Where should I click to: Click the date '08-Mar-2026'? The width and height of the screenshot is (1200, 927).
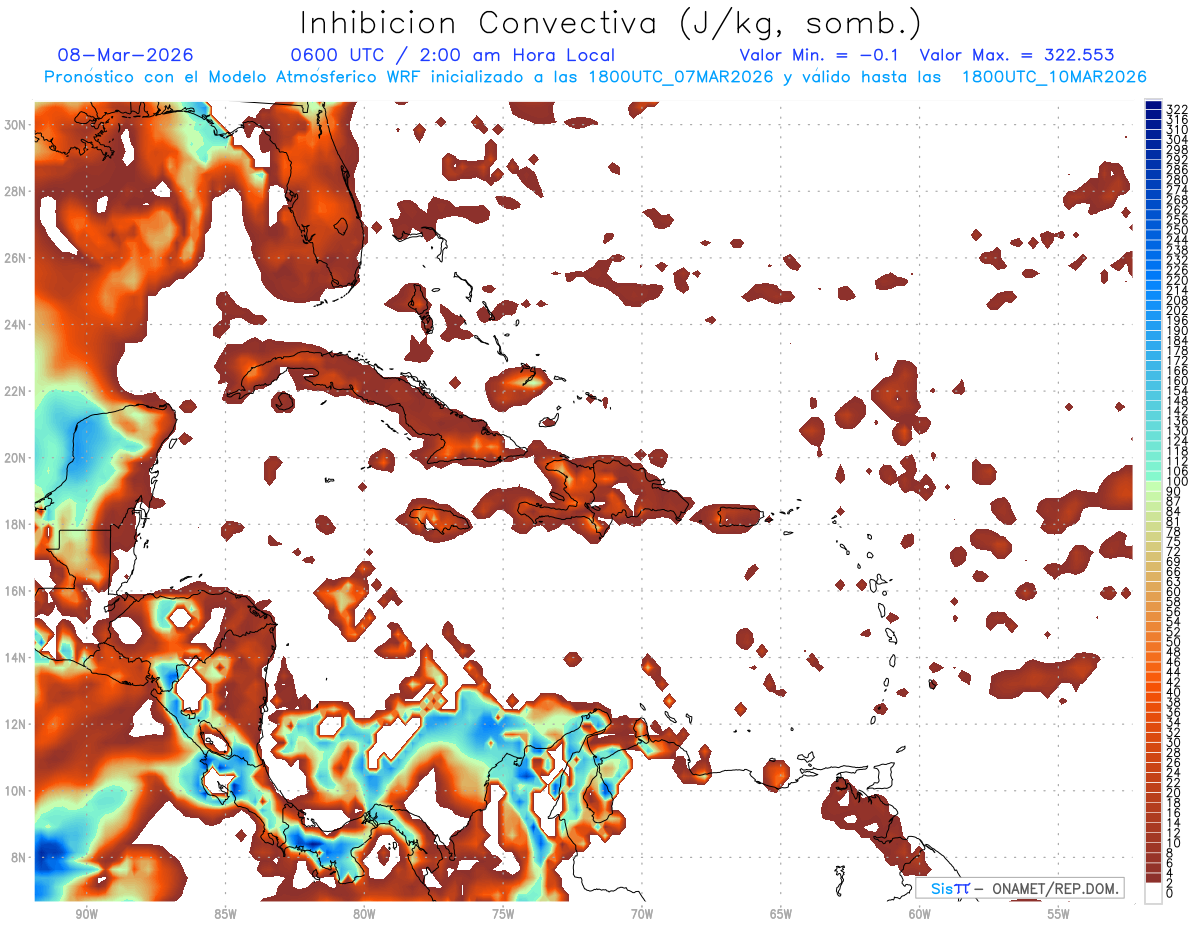(x=126, y=55)
